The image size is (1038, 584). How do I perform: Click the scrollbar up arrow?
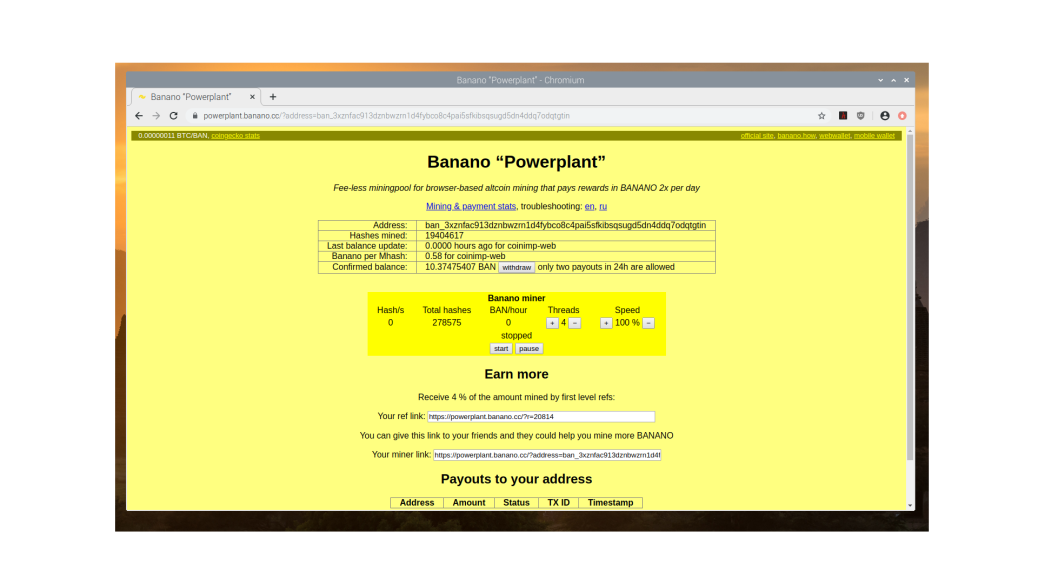pos(910,132)
